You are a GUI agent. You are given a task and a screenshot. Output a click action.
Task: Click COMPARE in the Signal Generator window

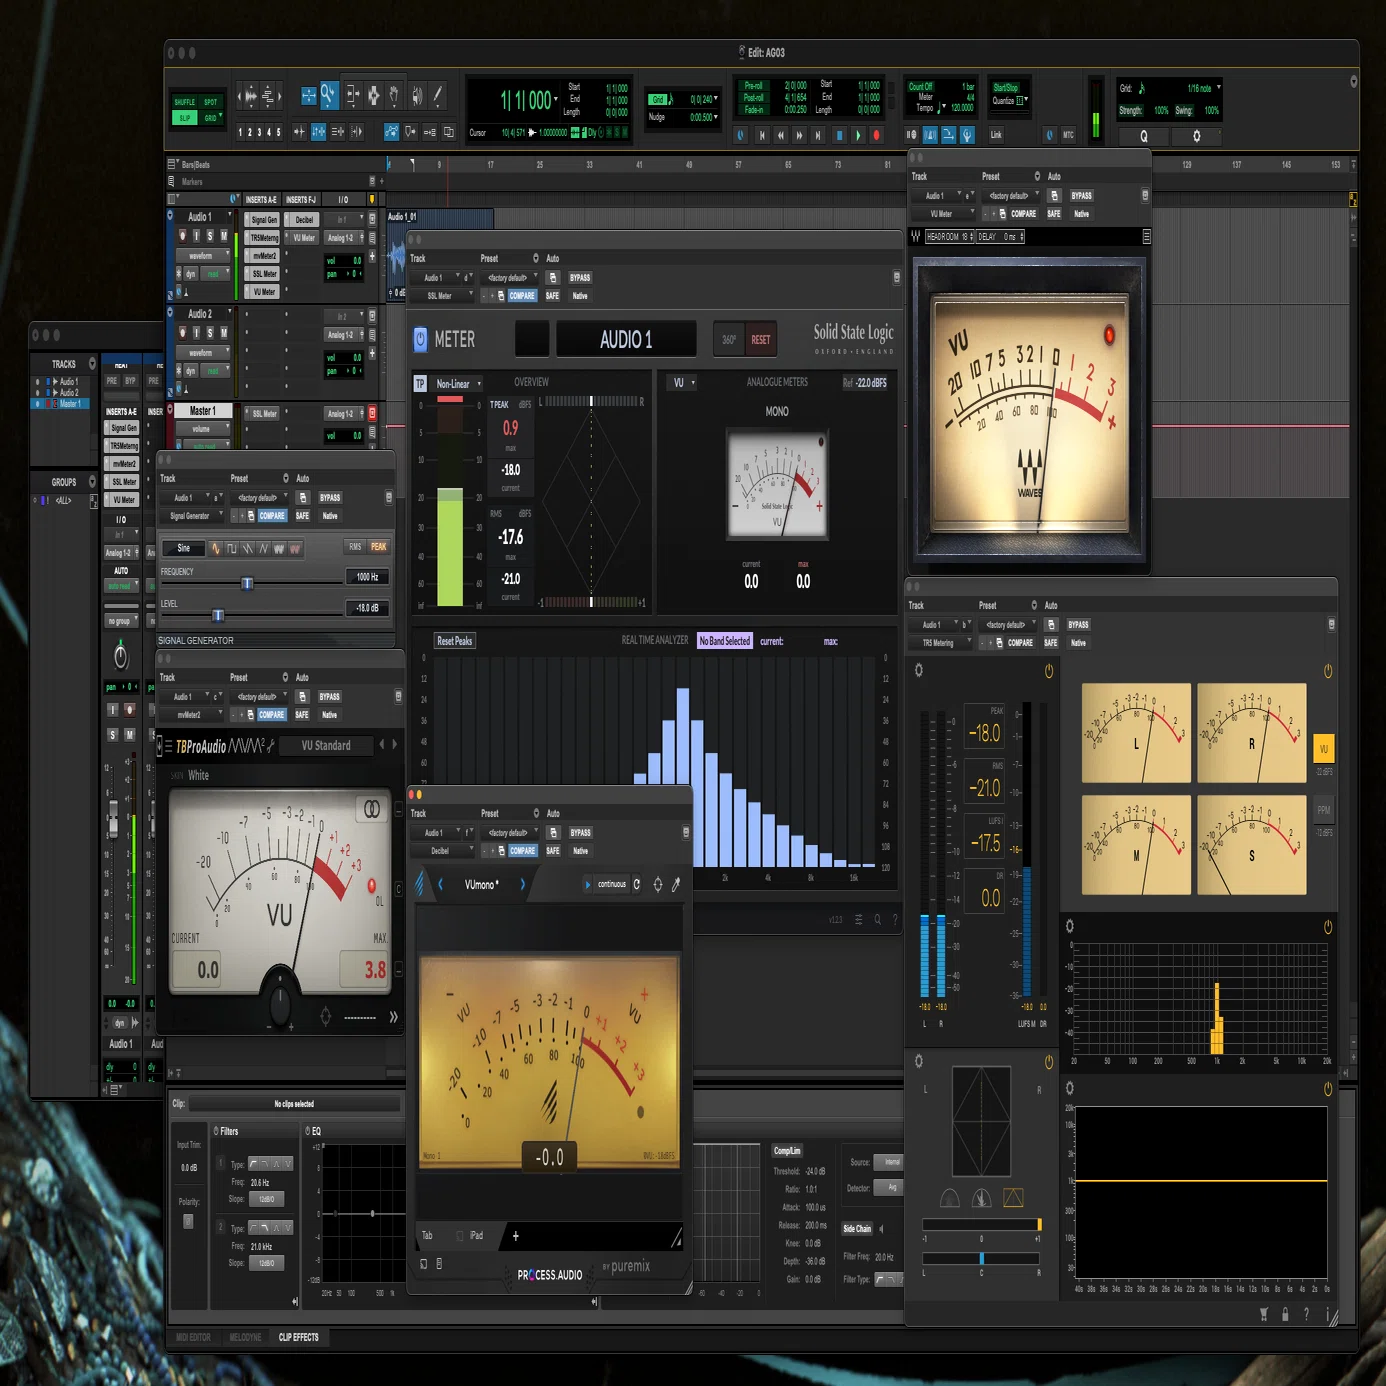(272, 516)
